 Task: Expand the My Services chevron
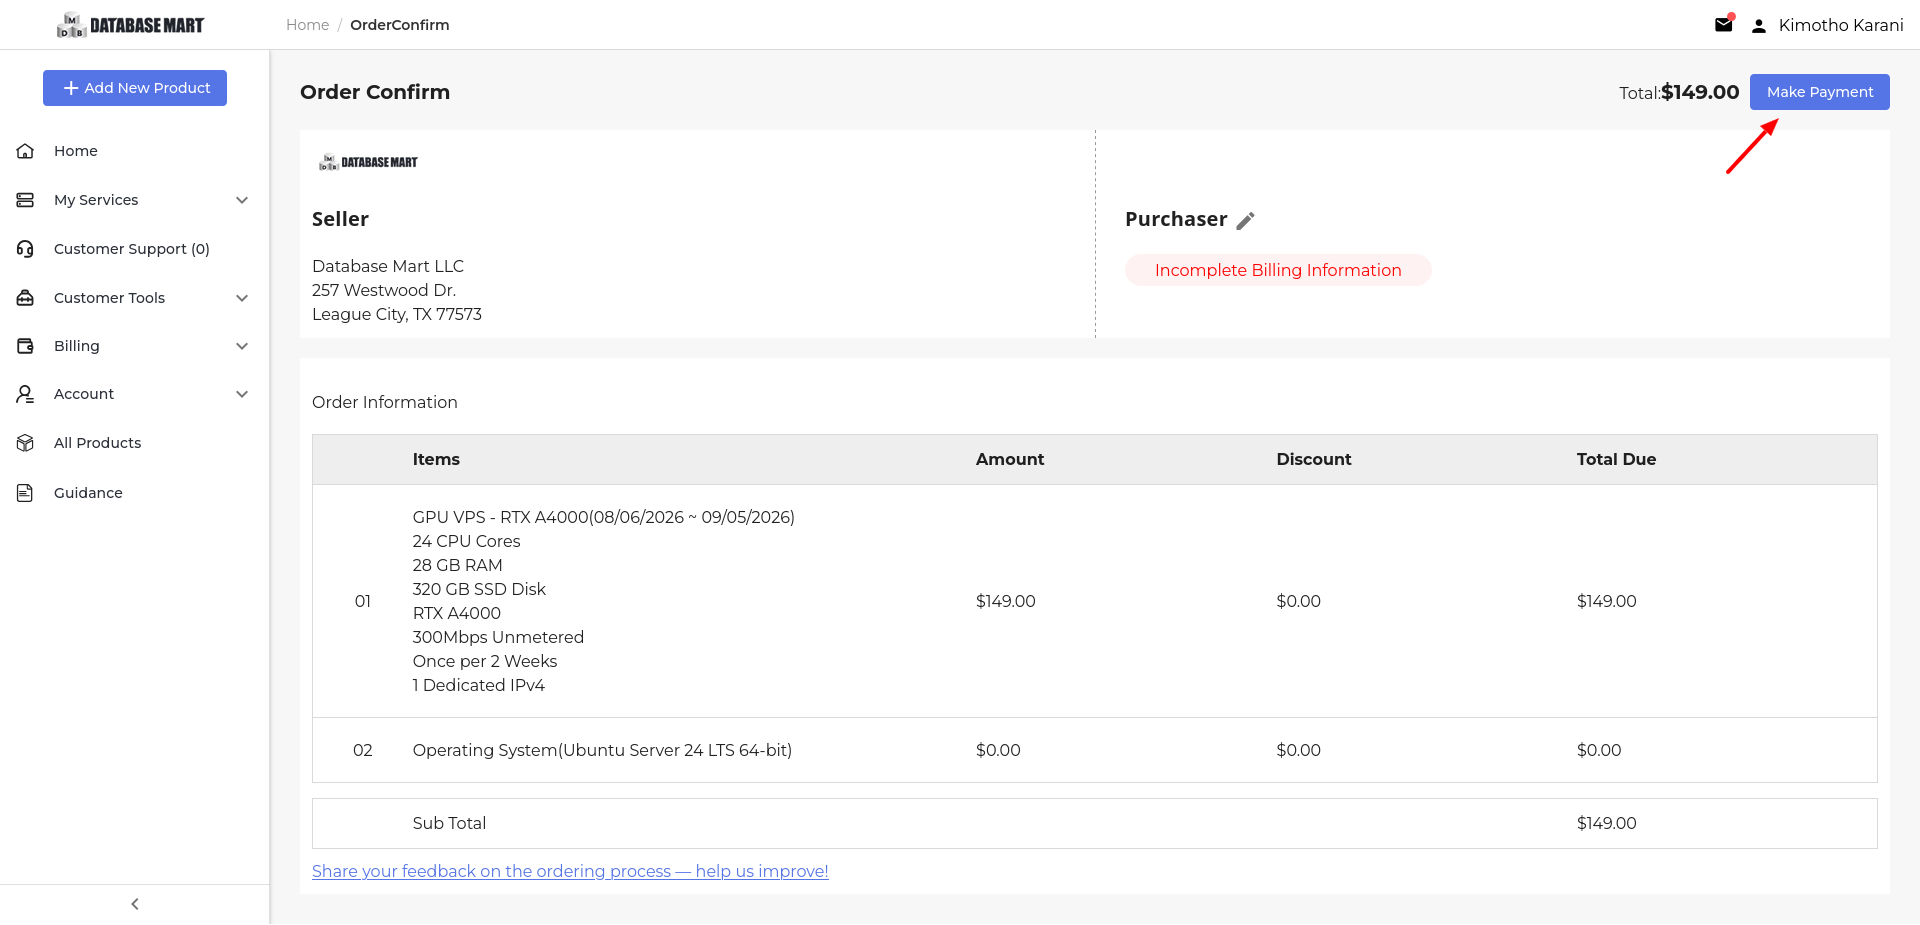[x=242, y=200]
